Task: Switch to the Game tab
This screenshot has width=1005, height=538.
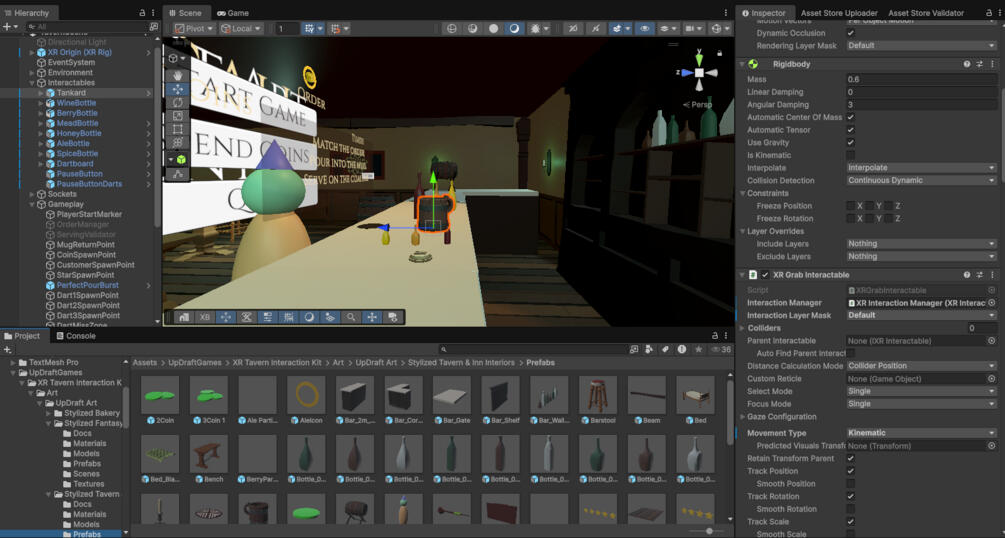Action: tap(233, 13)
